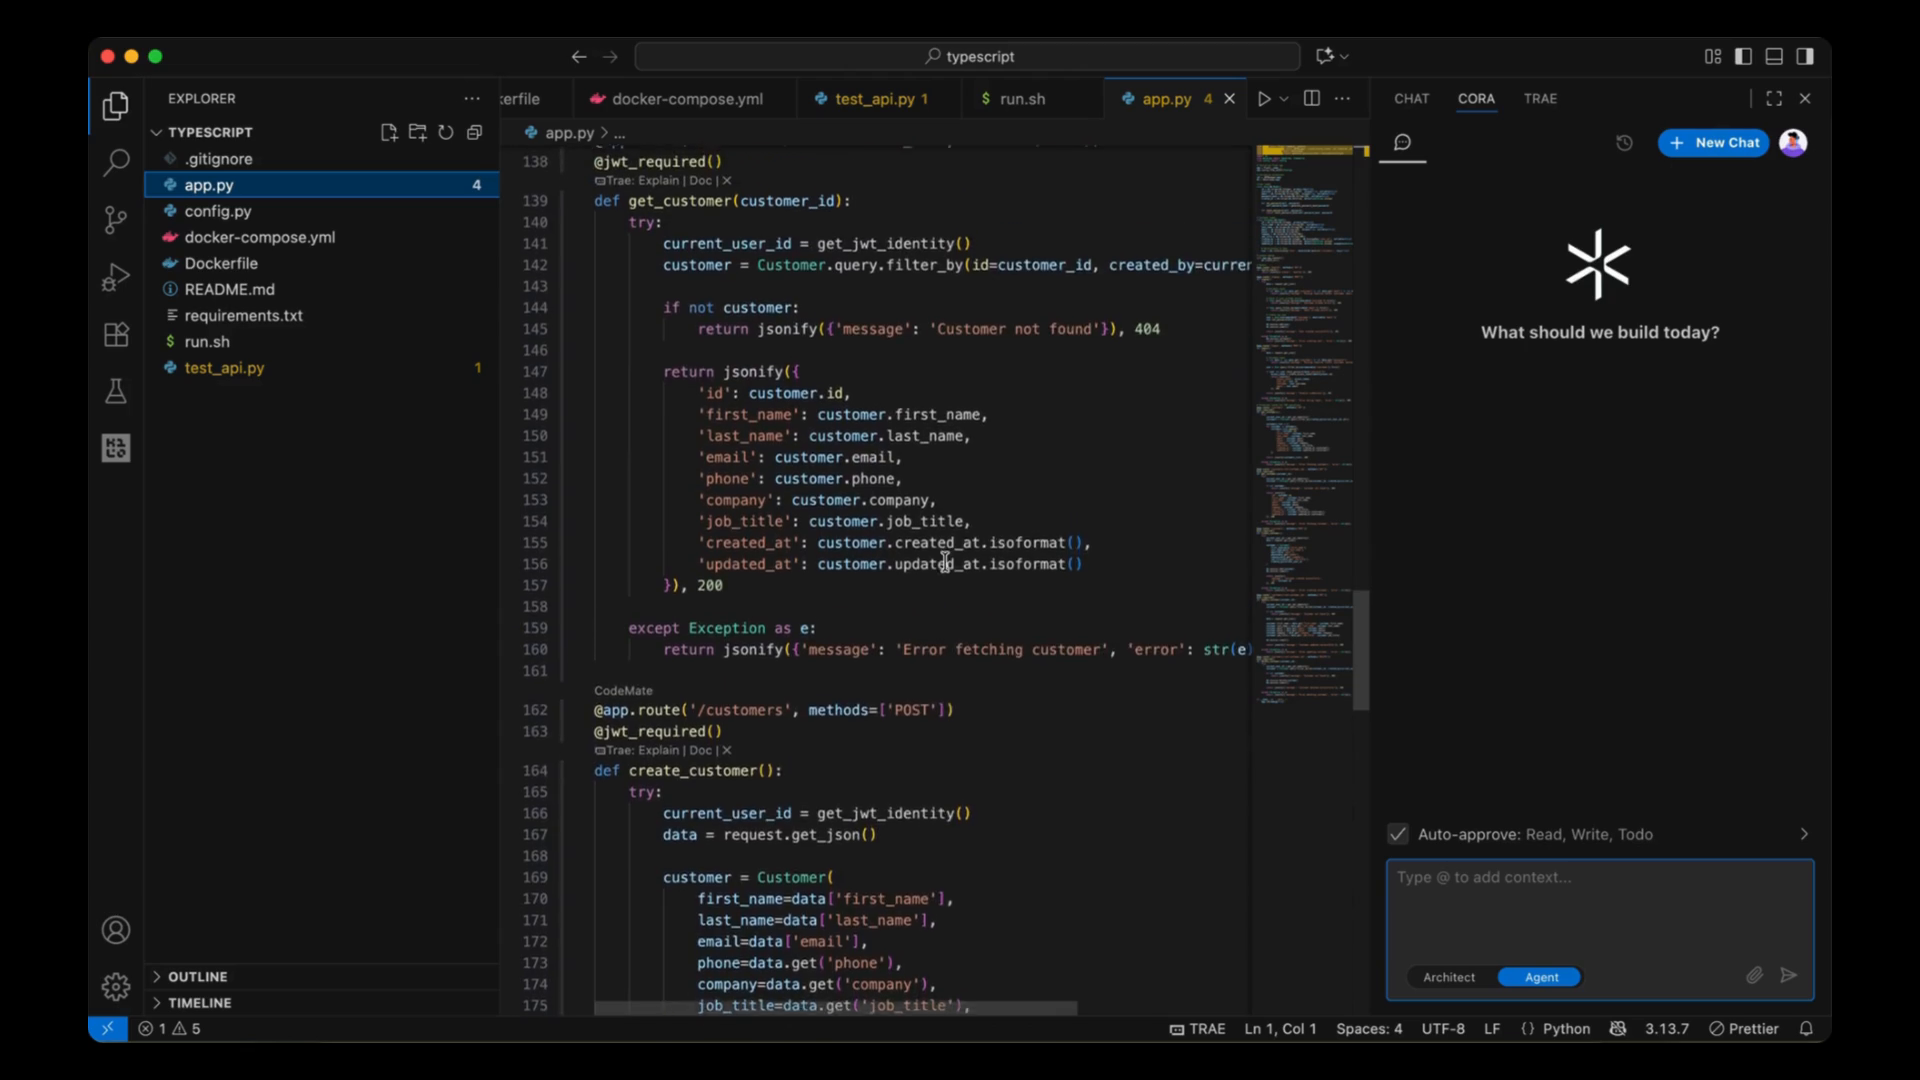
Task: Attach a file to the chat message
Action: coord(1755,975)
